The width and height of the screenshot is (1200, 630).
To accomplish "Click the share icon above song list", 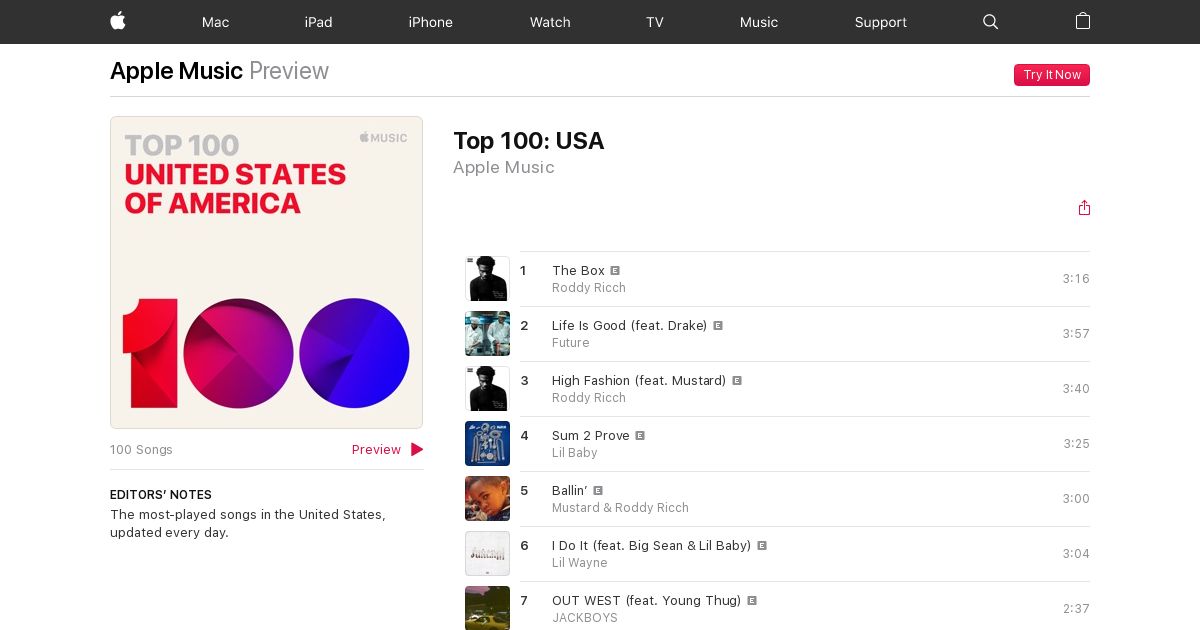I will (x=1084, y=208).
